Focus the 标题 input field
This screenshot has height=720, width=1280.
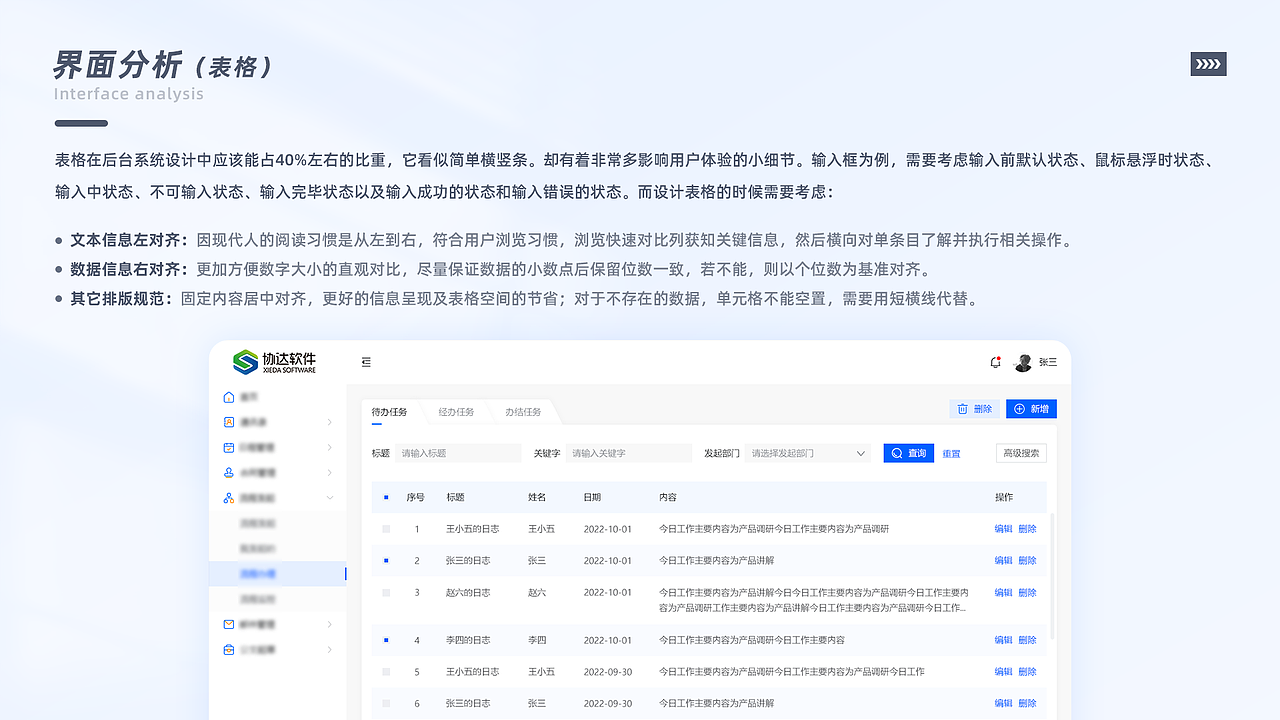pos(458,453)
